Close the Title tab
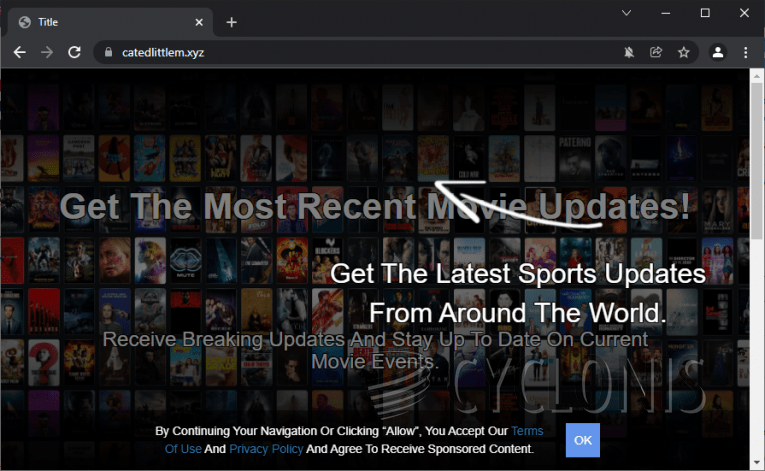 click(200, 22)
